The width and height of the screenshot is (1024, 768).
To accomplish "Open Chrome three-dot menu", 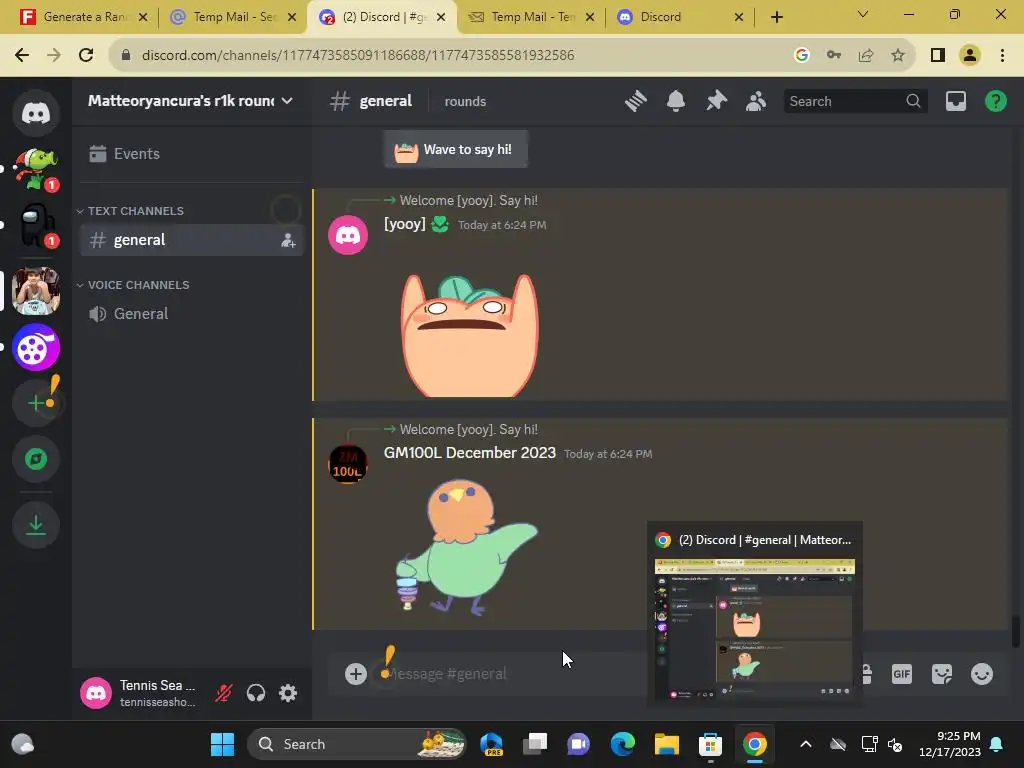I will pyautogui.click(x=1002, y=56).
